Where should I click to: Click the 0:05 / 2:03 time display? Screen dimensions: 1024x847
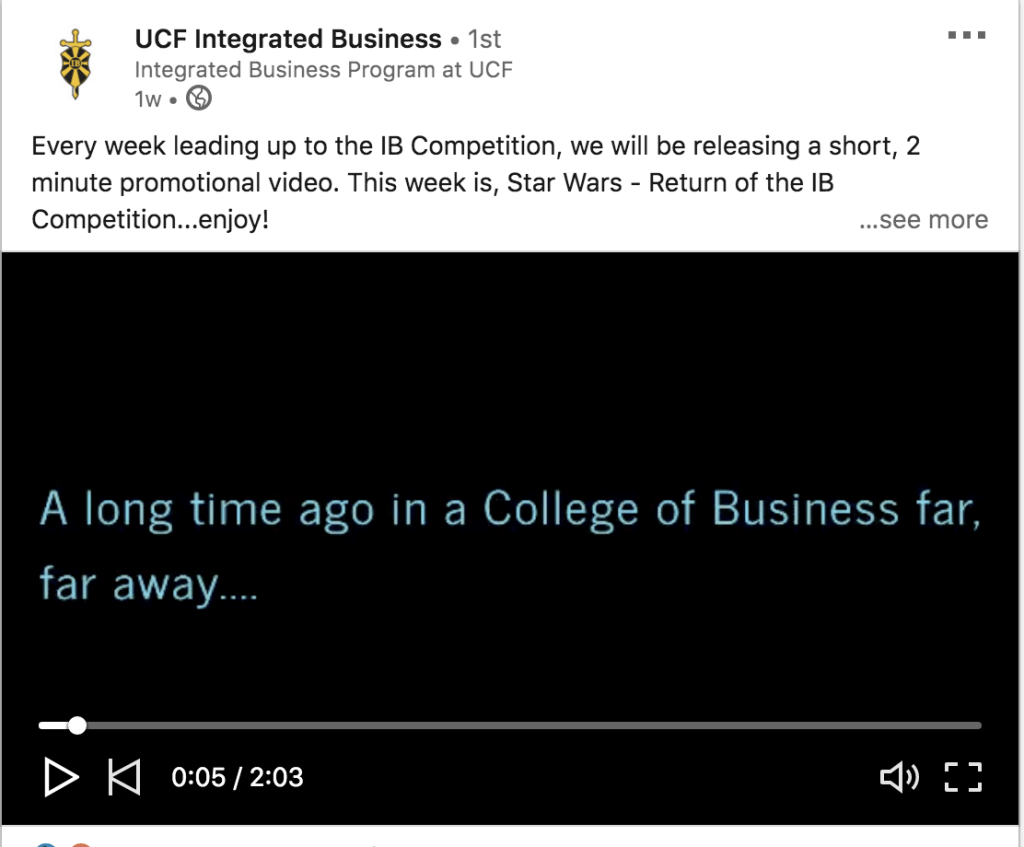[x=237, y=777]
